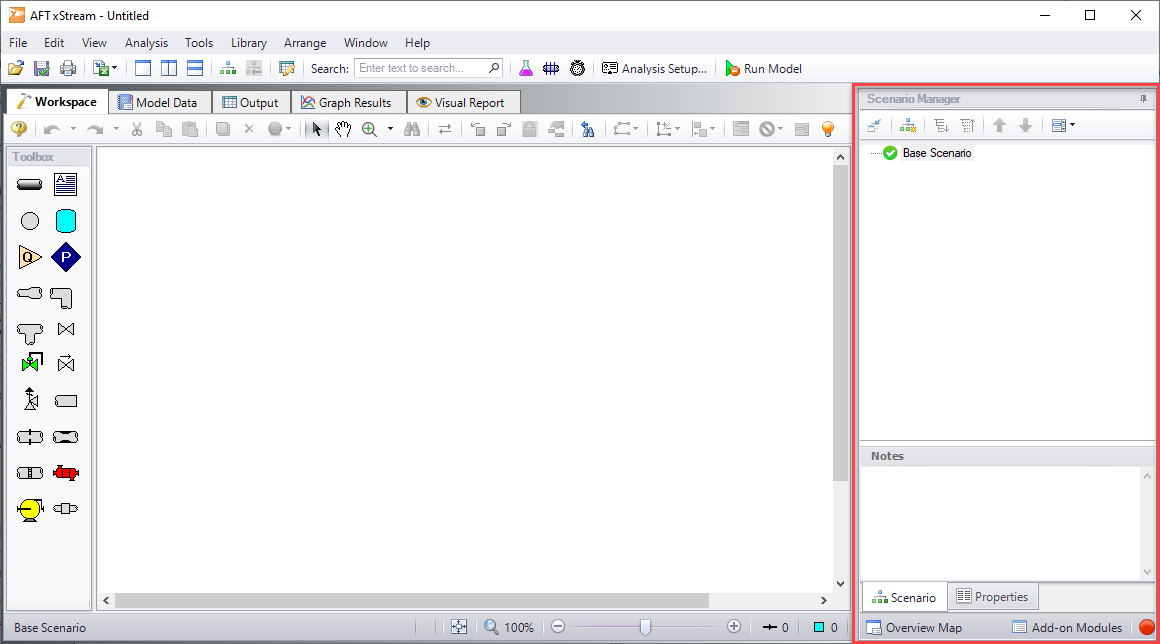The image size is (1160, 644).
Task: Open the Arrange menu
Action: point(305,43)
